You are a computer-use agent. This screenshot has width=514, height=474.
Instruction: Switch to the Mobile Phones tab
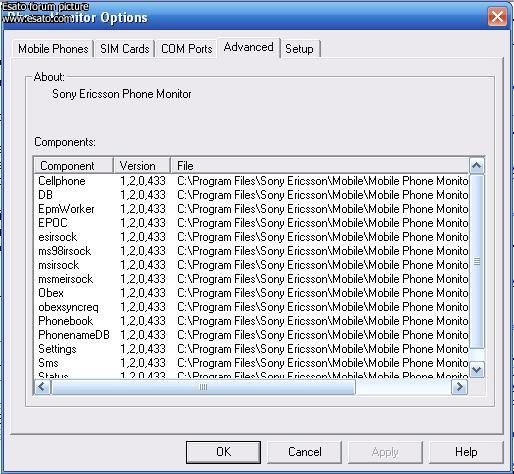click(53, 49)
